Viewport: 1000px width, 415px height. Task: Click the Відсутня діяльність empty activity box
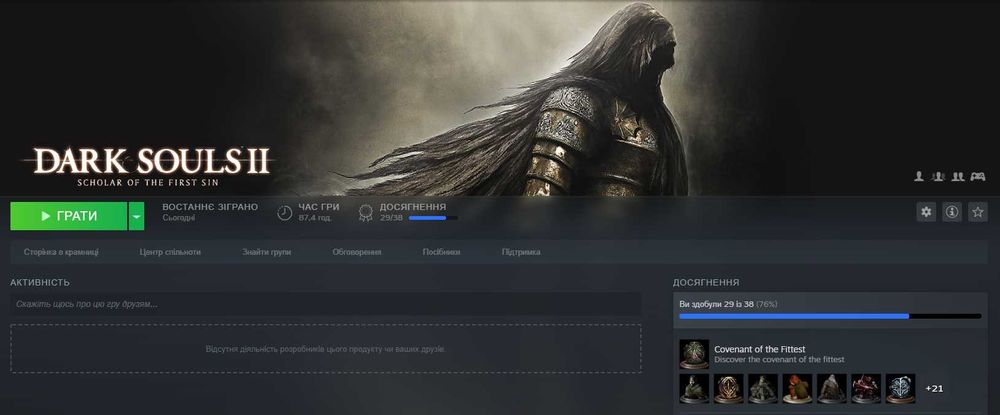point(326,349)
